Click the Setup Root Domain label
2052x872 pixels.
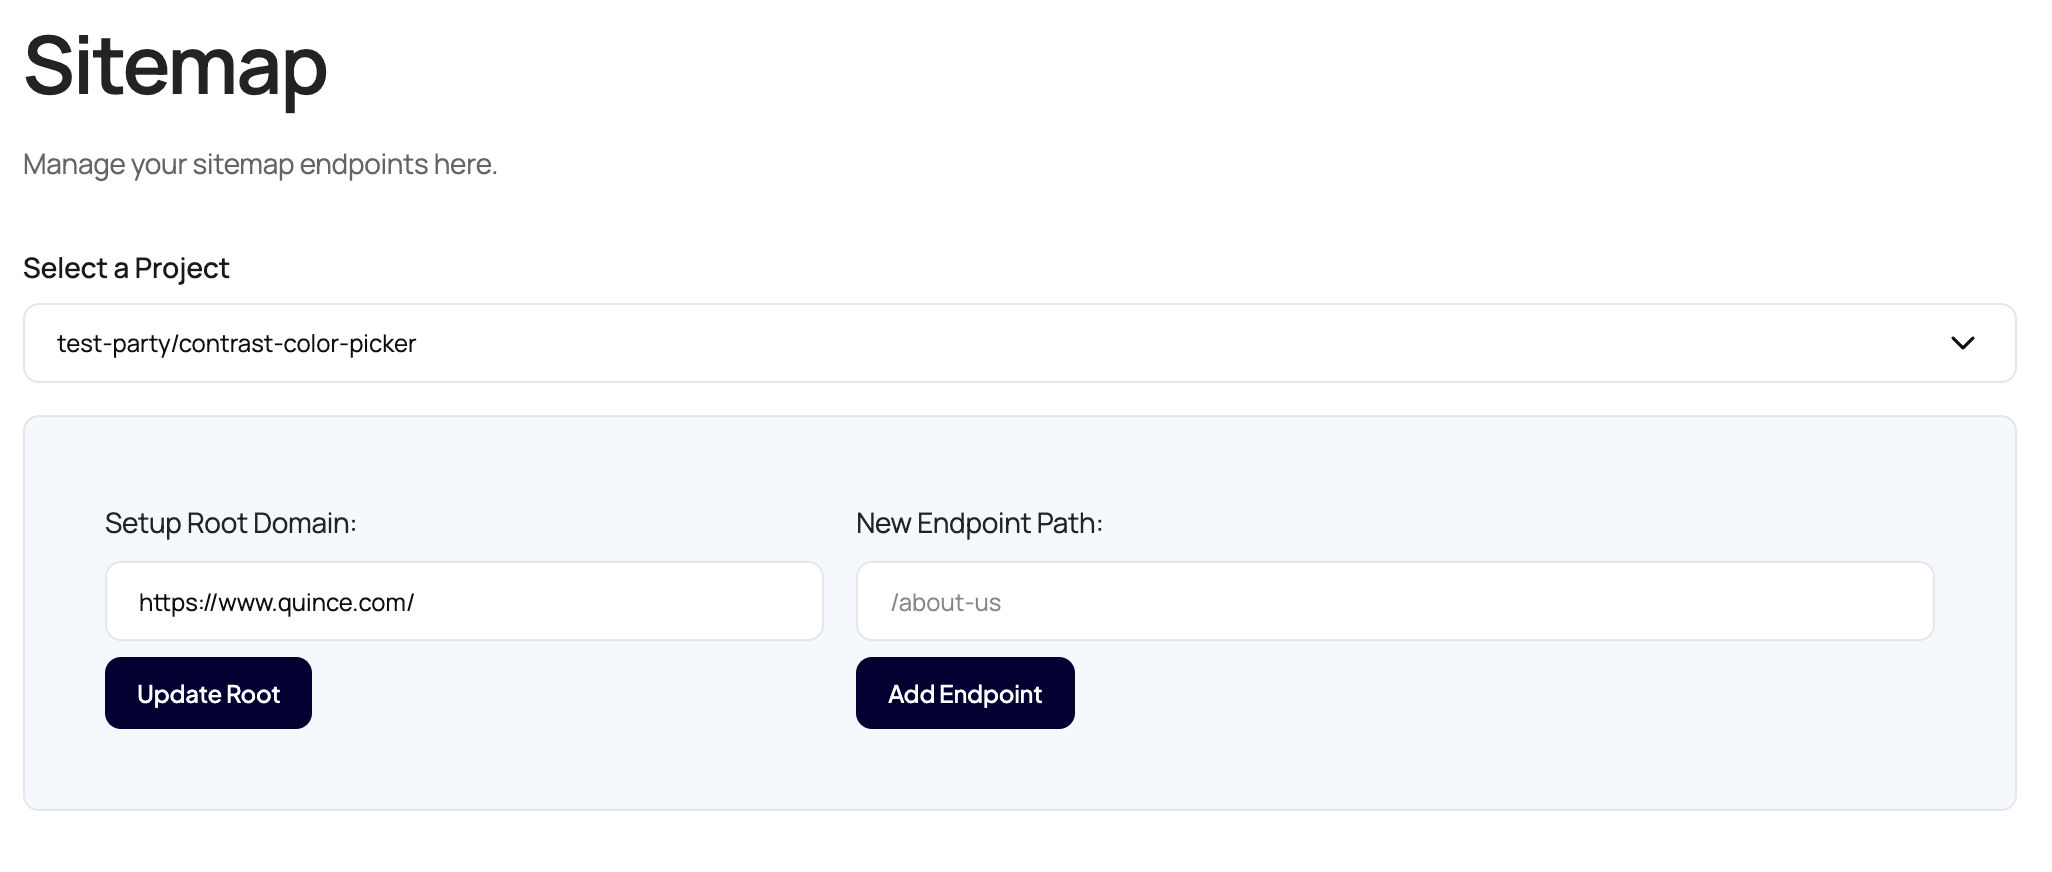pyautogui.click(x=230, y=523)
